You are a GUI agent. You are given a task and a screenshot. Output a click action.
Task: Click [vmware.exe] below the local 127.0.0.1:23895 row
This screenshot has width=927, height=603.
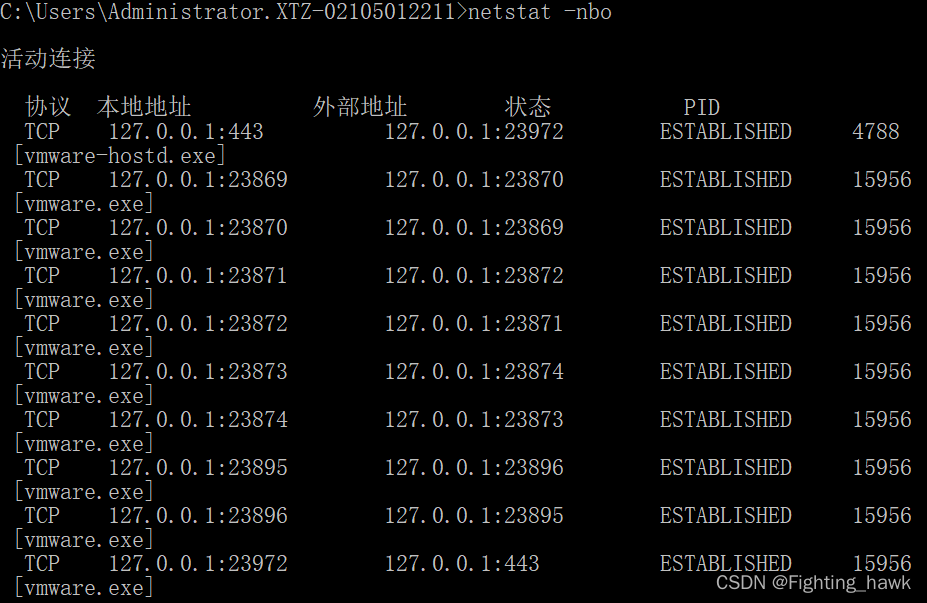(83, 492)
